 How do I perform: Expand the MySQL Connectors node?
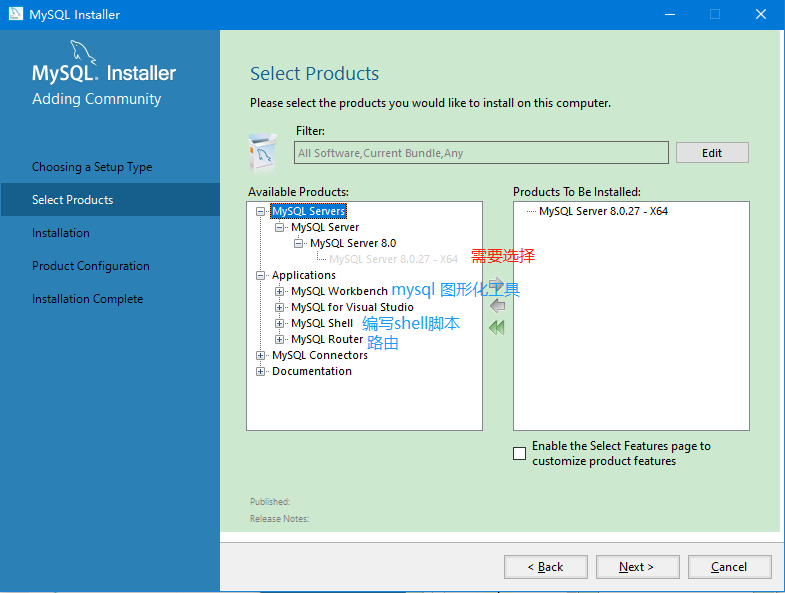pos(260,356)
